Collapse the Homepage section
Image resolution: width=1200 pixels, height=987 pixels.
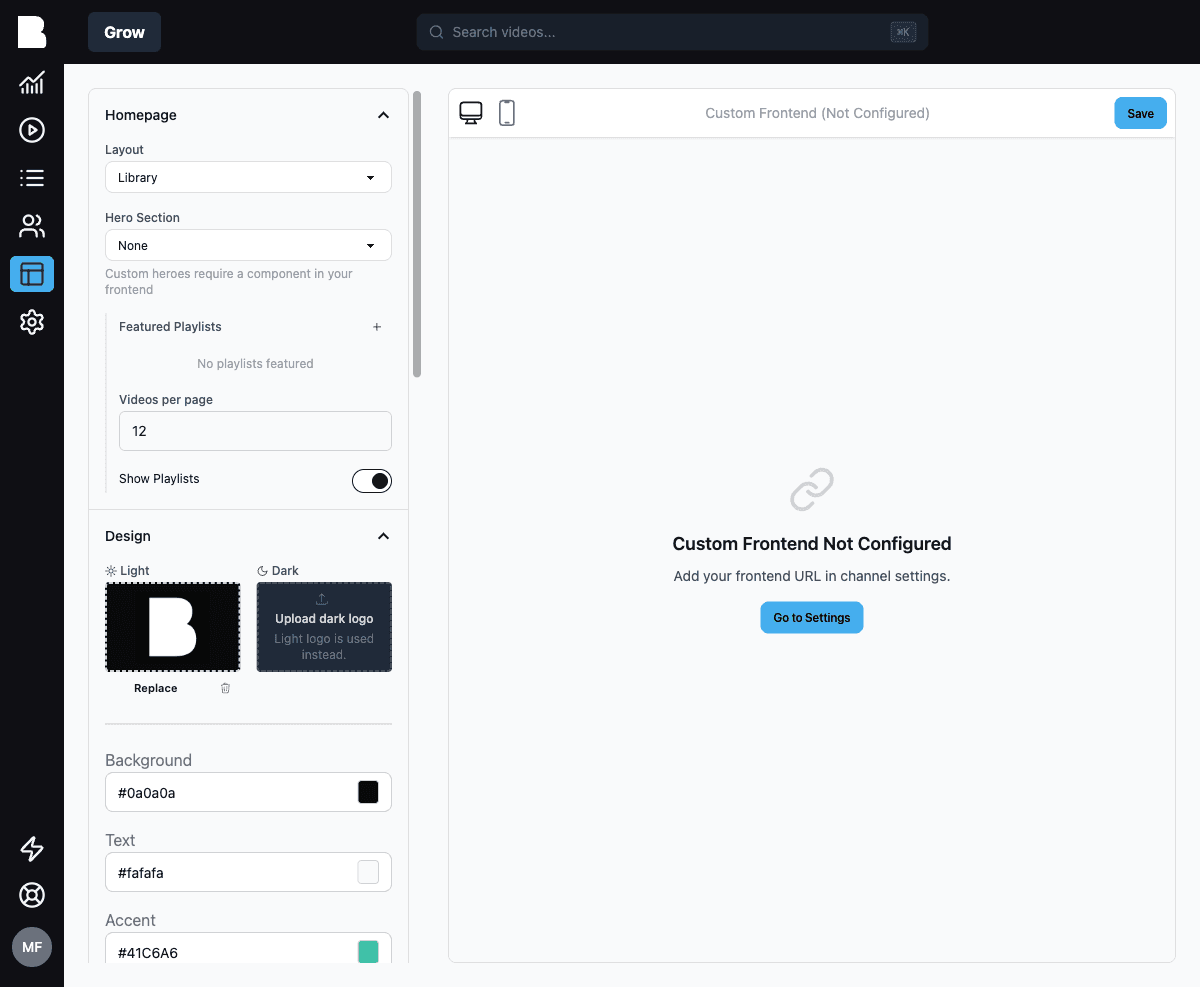pyautogui.click(x=383, y=115)
